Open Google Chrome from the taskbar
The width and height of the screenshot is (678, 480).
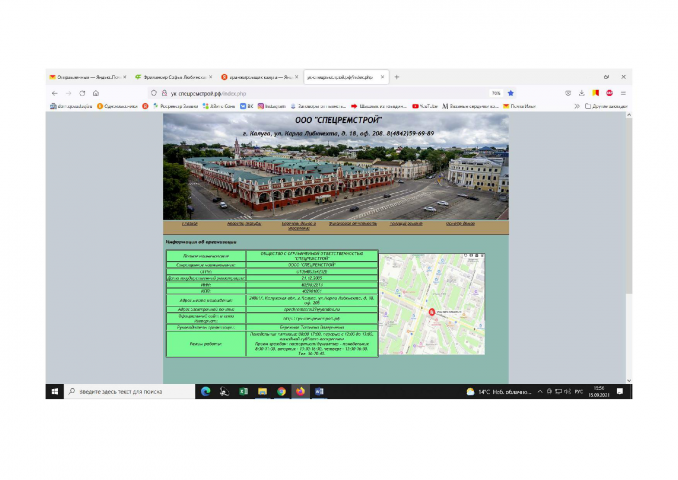click(281, 391)
